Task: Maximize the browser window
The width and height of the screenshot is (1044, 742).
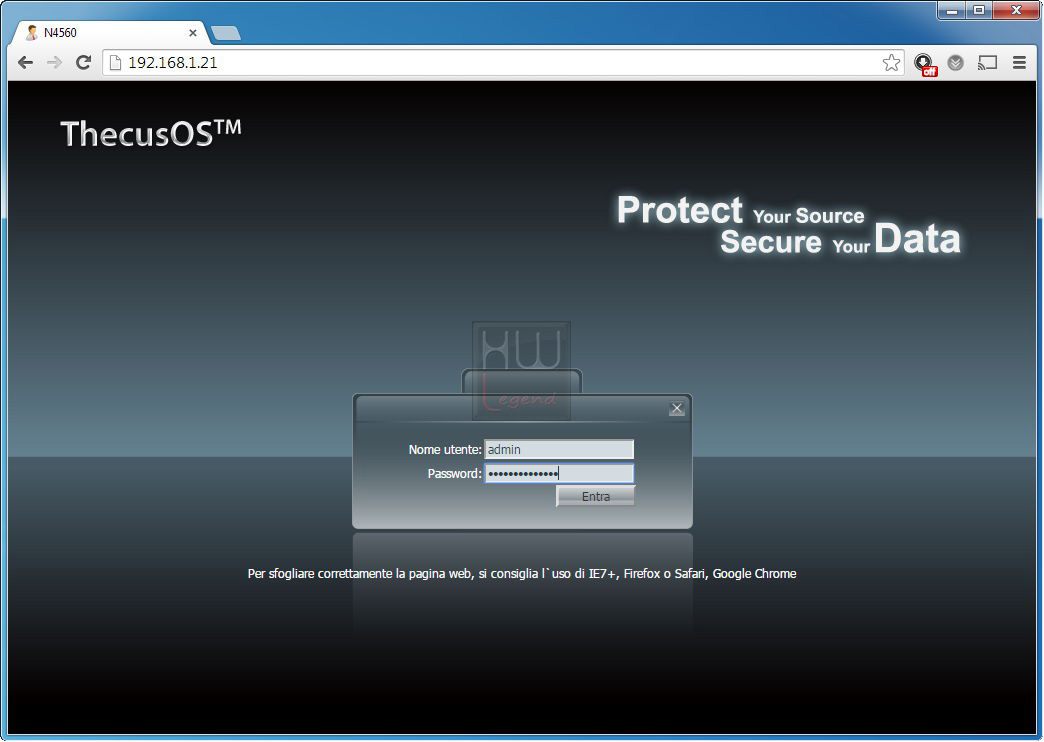Action: click(979, 10)
